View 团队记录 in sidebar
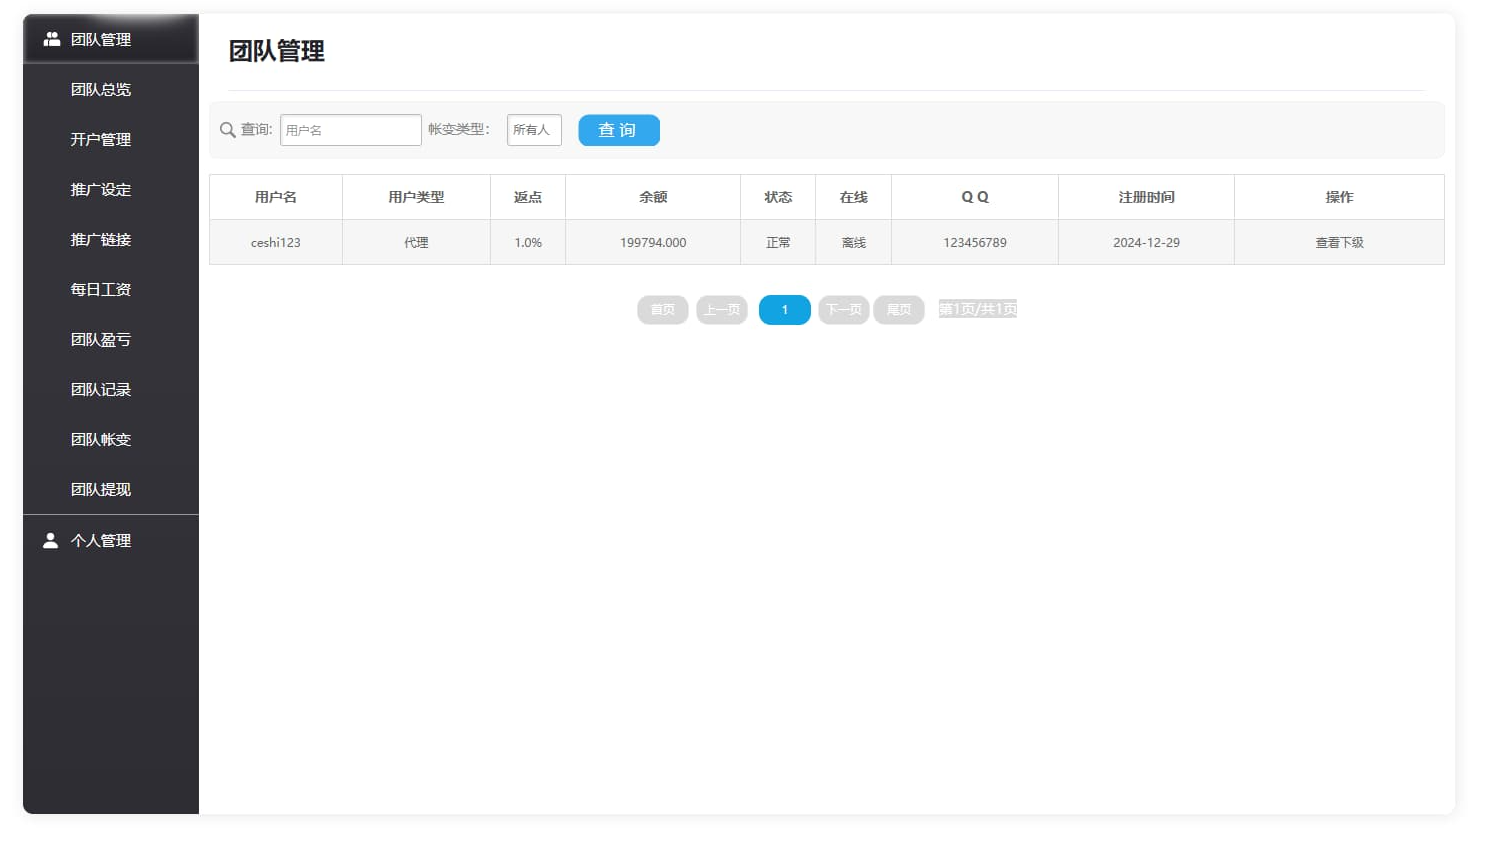The height and width of the screenshot is (844, 1488). (x=101, y=389)
